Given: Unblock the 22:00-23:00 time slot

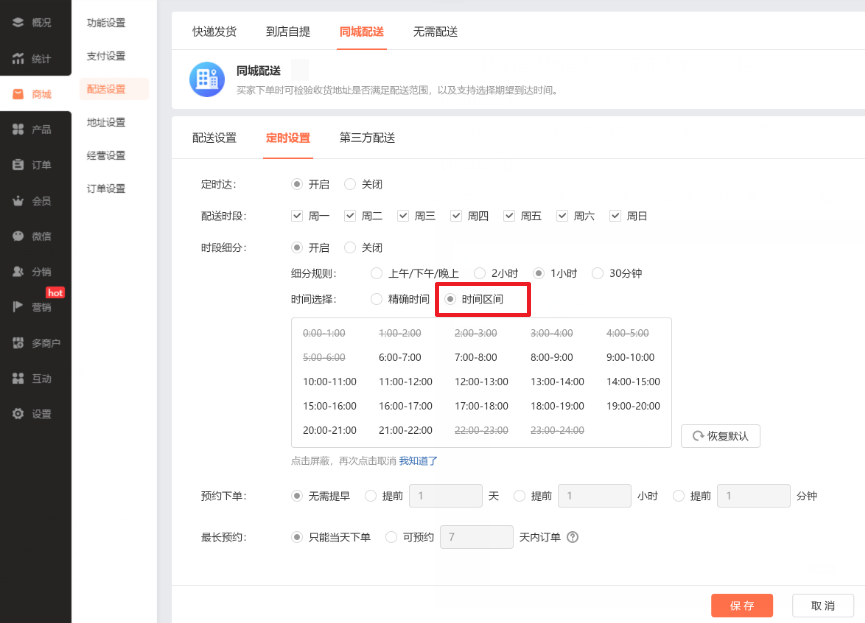Looking at the screenshot, I should click(x=481, y=430).
